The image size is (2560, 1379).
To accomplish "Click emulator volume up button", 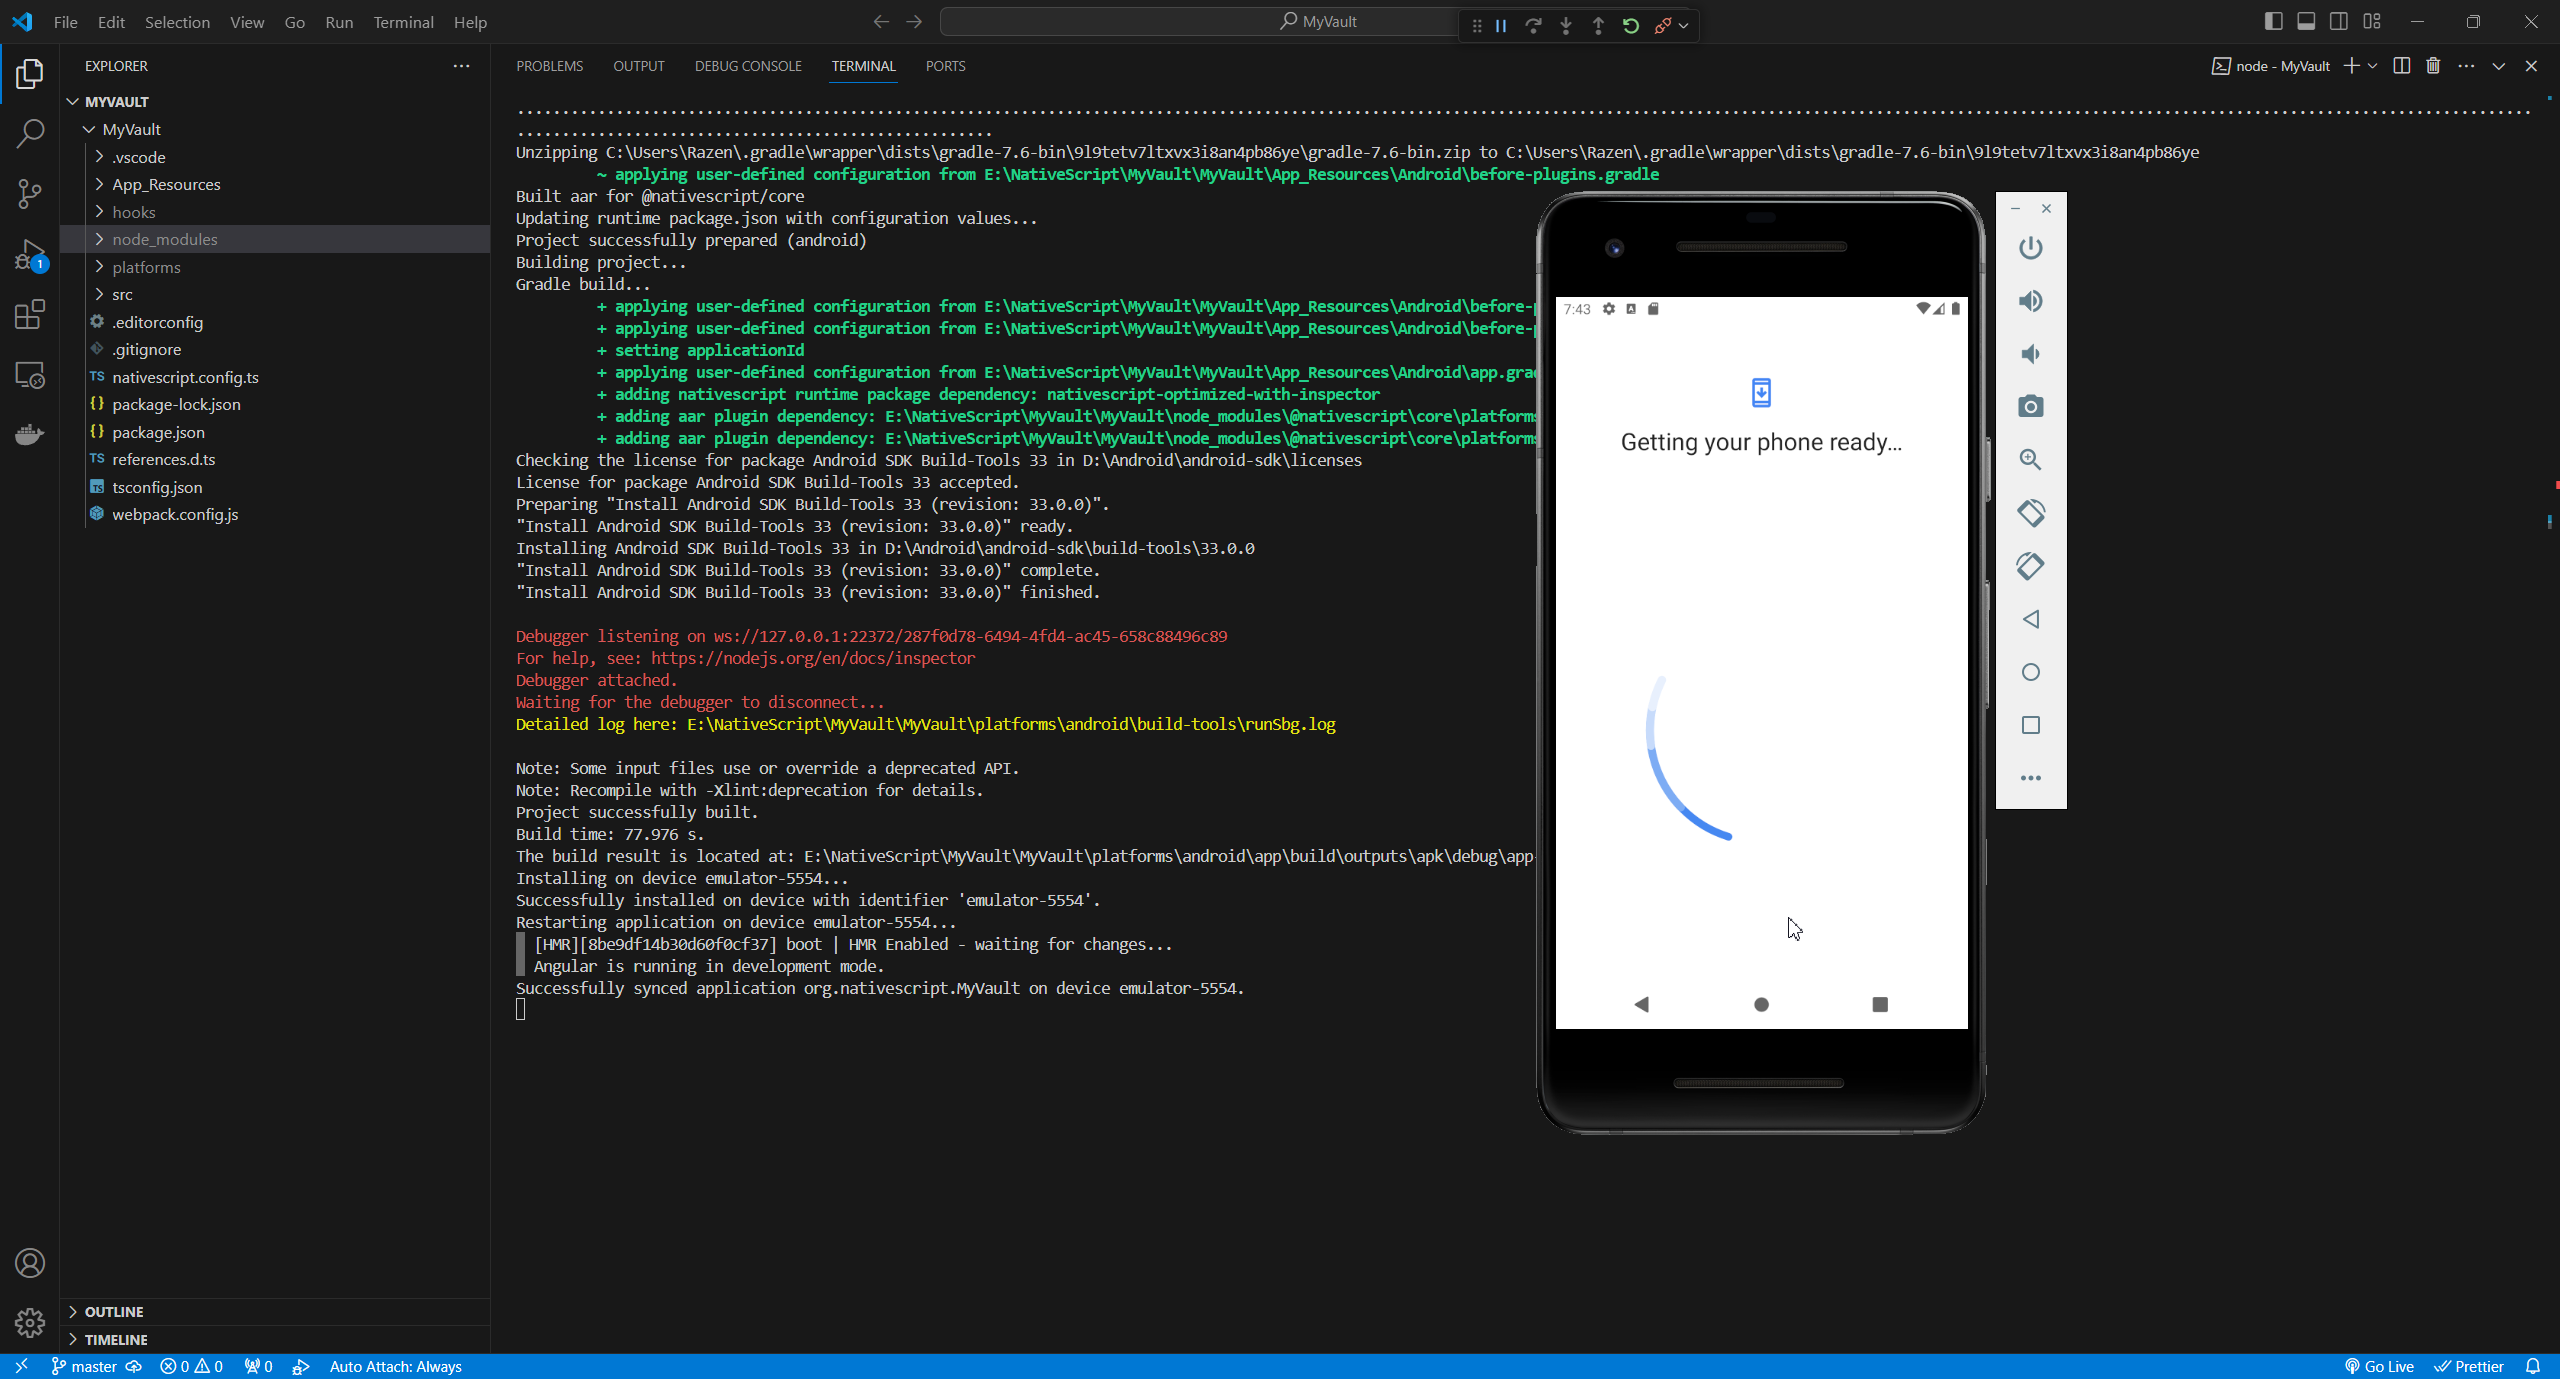I will pos(2030,301).
